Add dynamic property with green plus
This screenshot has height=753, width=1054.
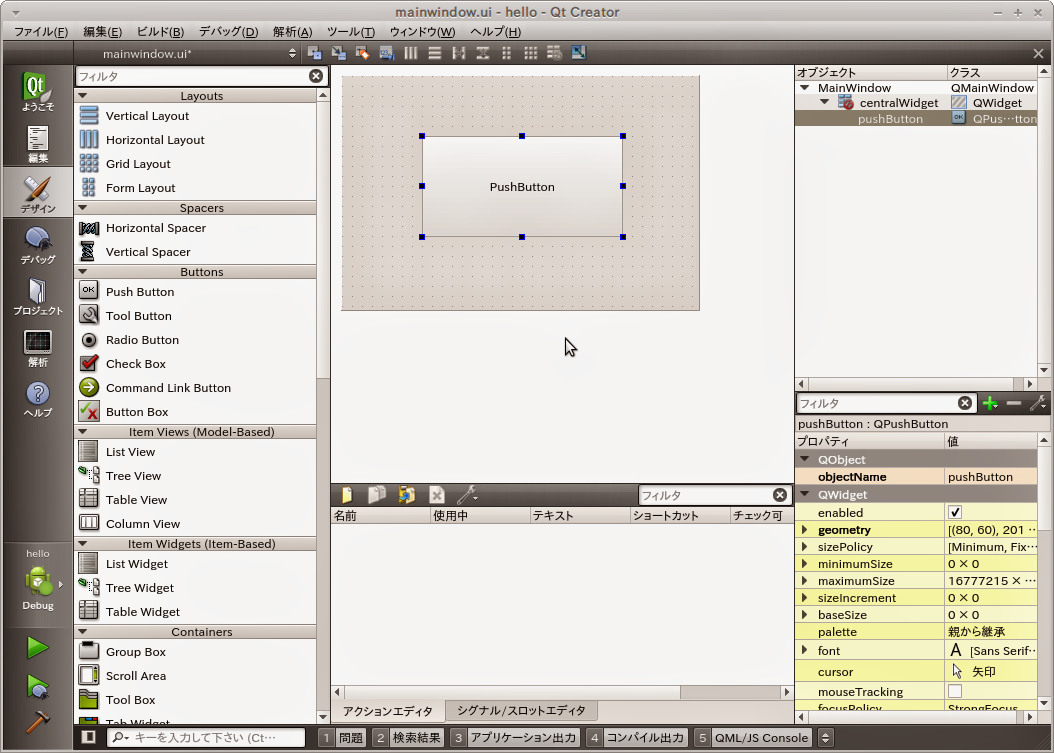click(990, 403)
